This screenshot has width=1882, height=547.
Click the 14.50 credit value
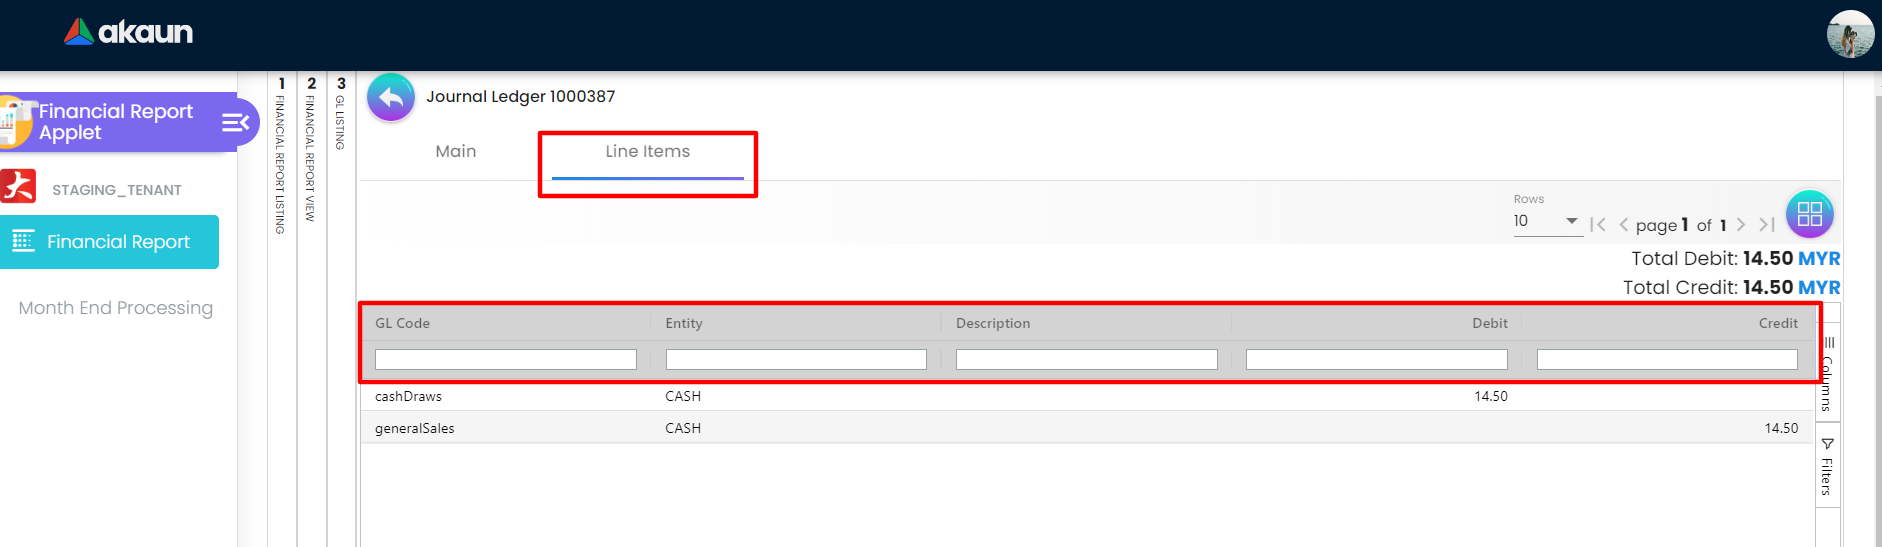point(1781,428)
